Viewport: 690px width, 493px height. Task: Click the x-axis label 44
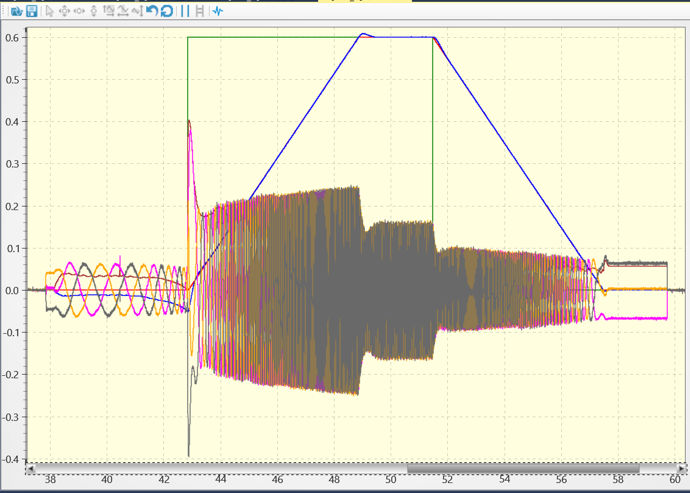click(x=220, y=479)
